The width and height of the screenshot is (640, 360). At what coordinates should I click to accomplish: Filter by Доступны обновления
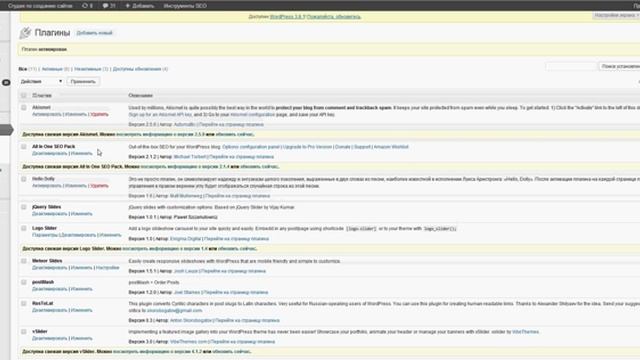tap(137, 69)
